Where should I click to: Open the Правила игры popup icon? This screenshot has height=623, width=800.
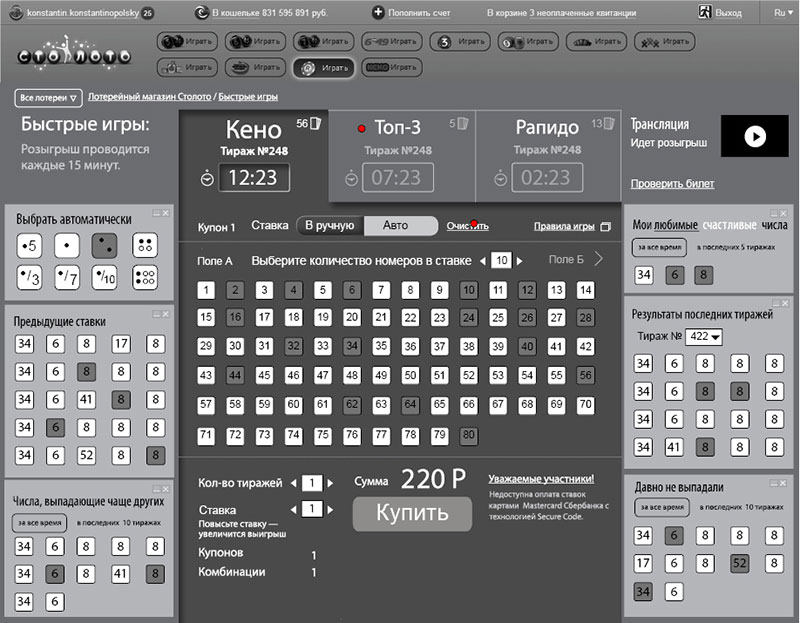tap(605, 227)
